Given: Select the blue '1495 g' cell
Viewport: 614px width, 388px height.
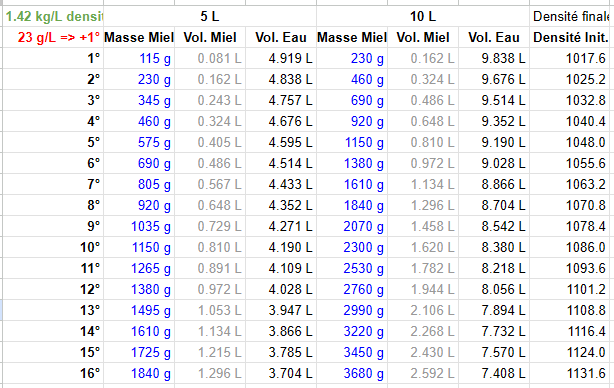Looking at the screenshot, I should pyautogui.click(x=139, y=310).
